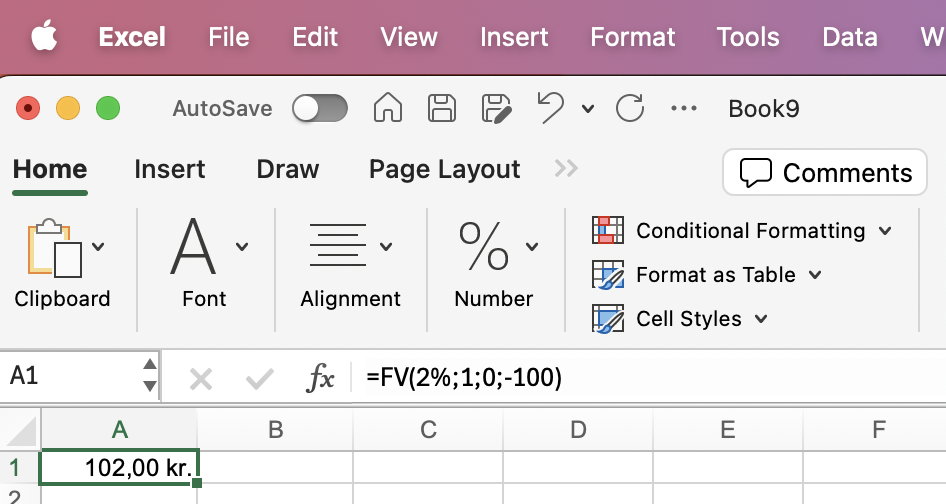Viewport: 946px width, 504px height.
Task: Open the Number format percent group
Action: coord(496,264)
